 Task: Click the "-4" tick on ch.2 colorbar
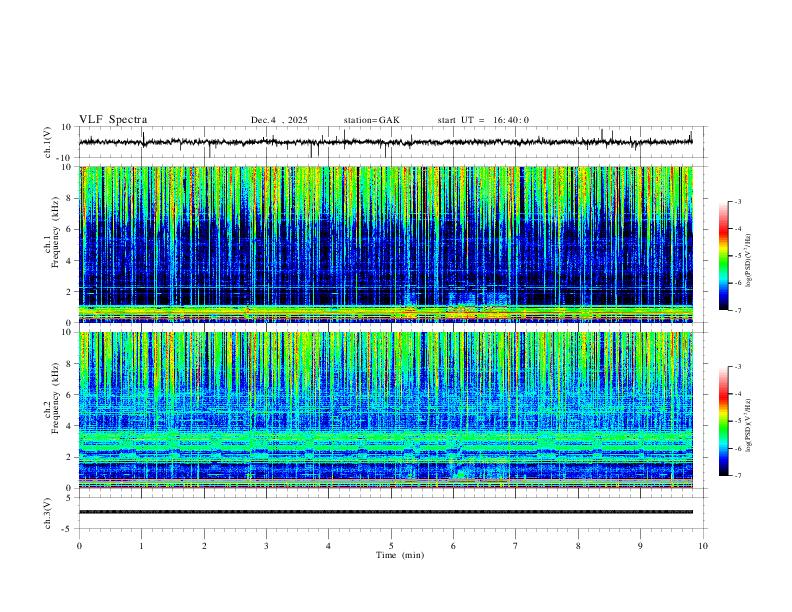(x=738, y=394)
